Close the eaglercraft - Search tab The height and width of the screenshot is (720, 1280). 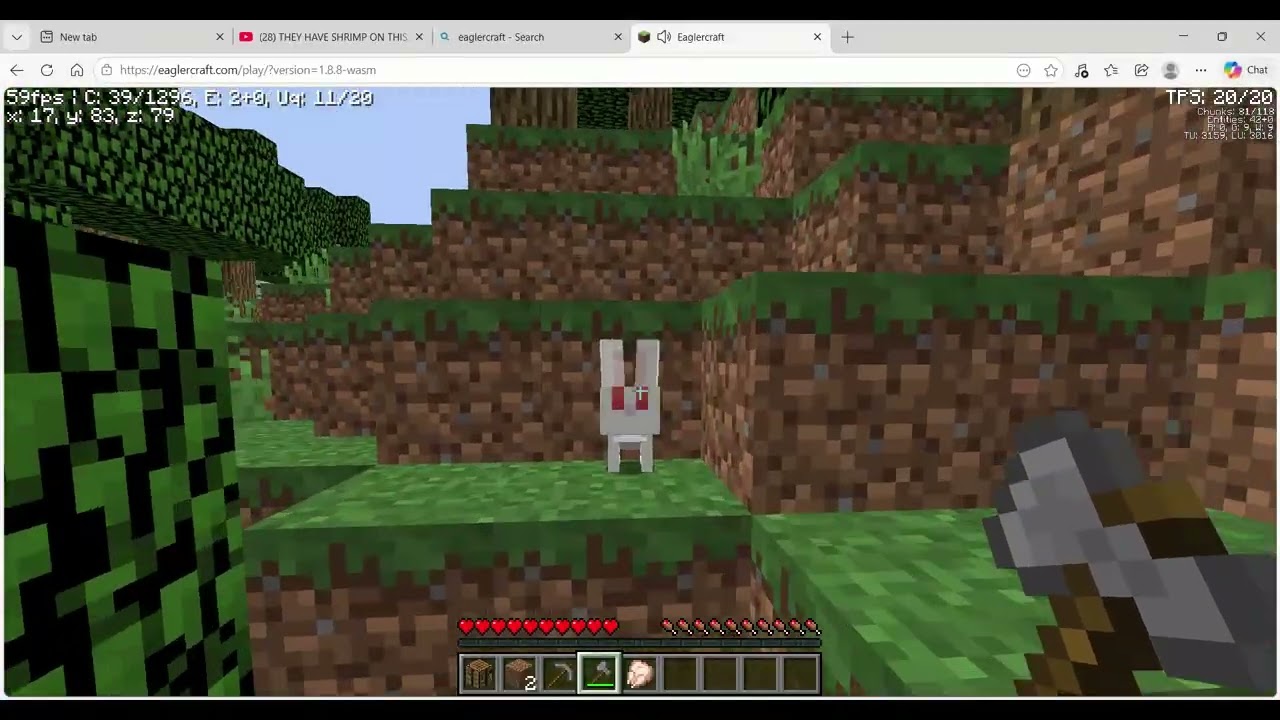tap(618, 37)
